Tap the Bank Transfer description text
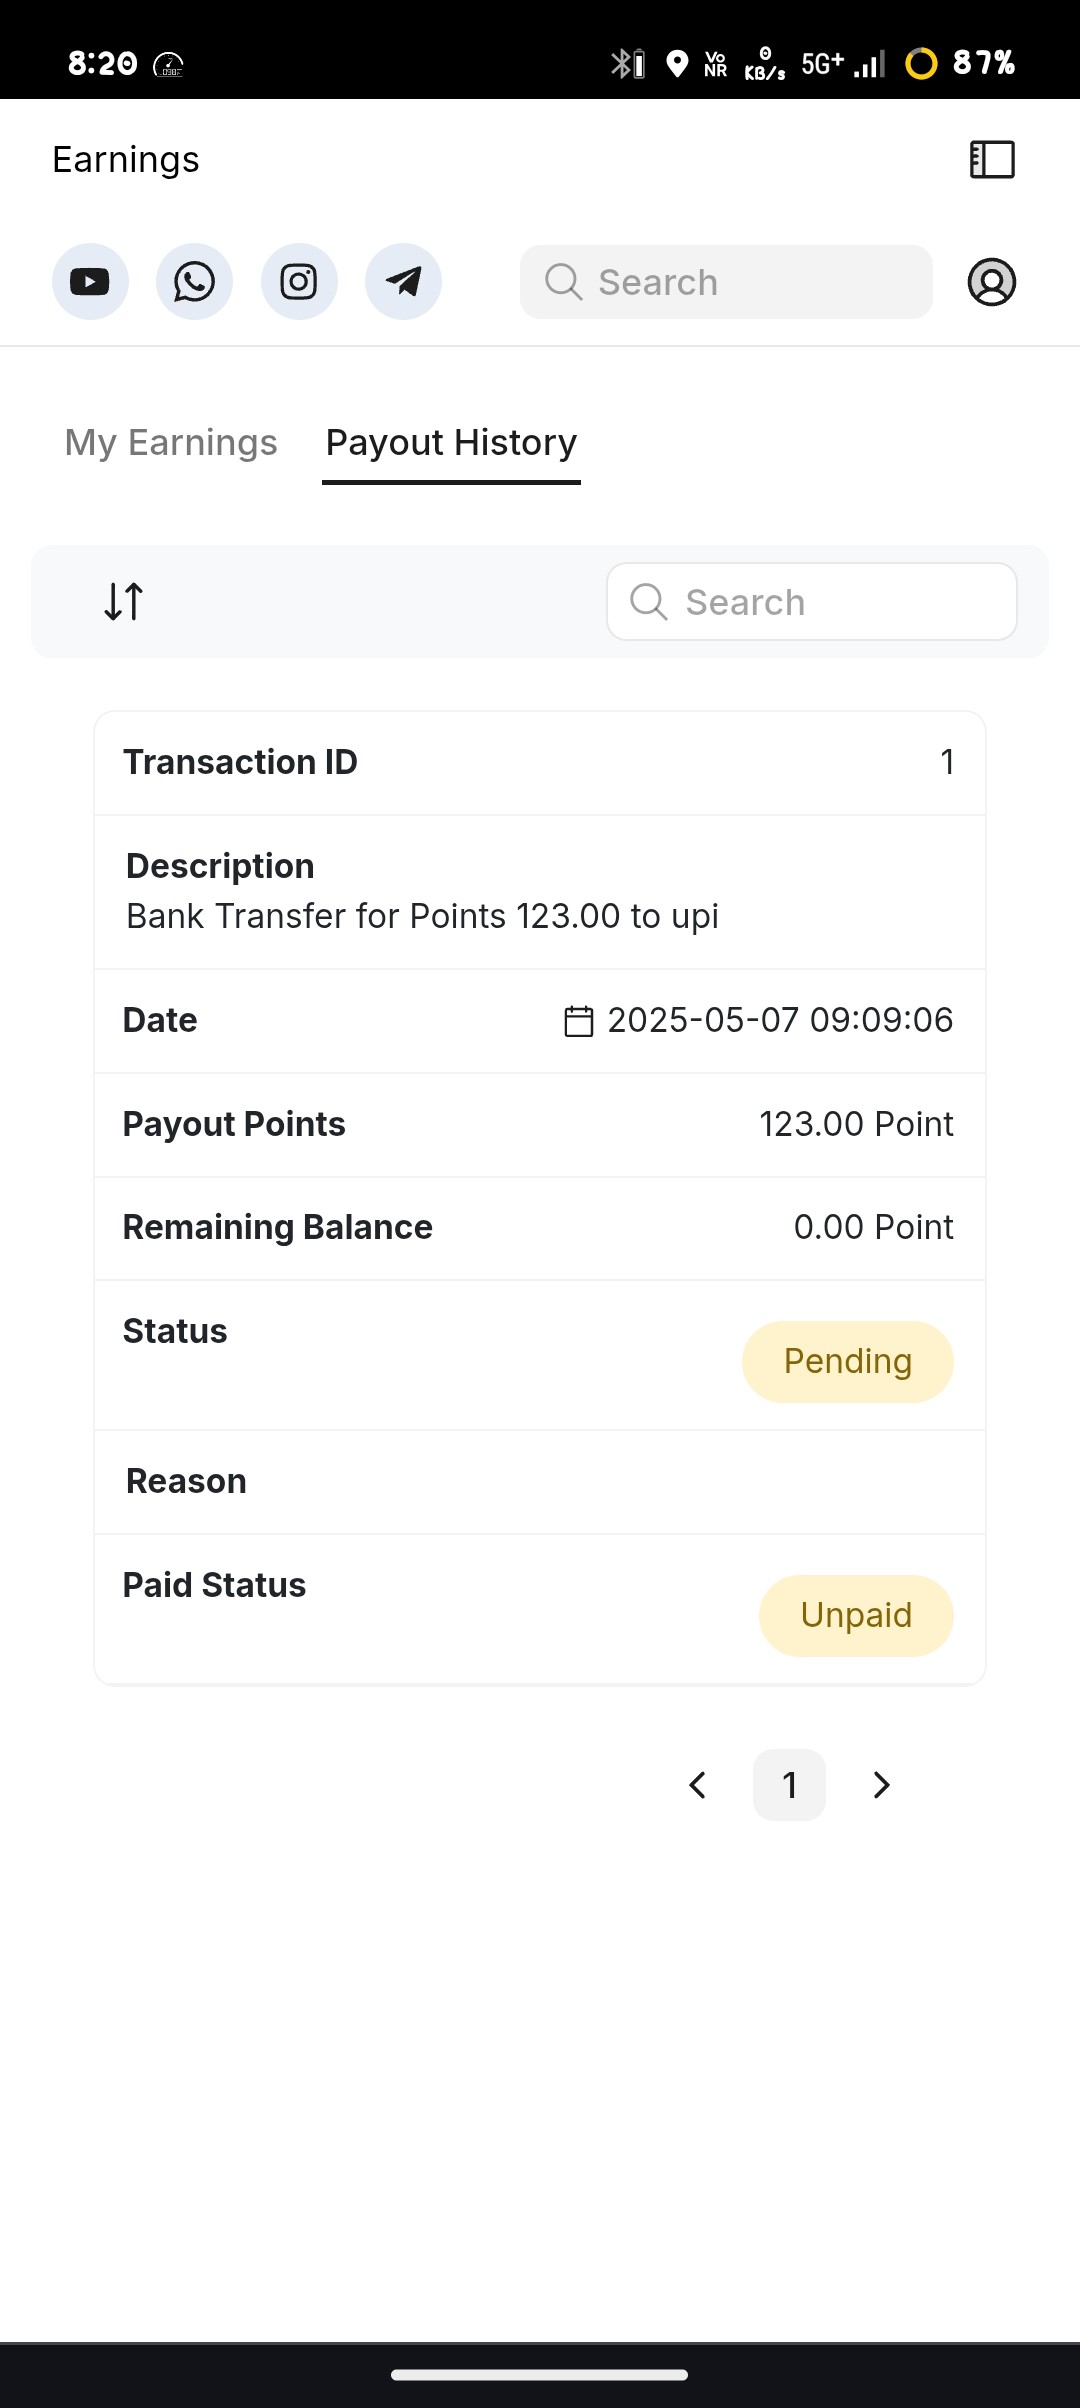Screen dimensions: 1080x2408 422,916
